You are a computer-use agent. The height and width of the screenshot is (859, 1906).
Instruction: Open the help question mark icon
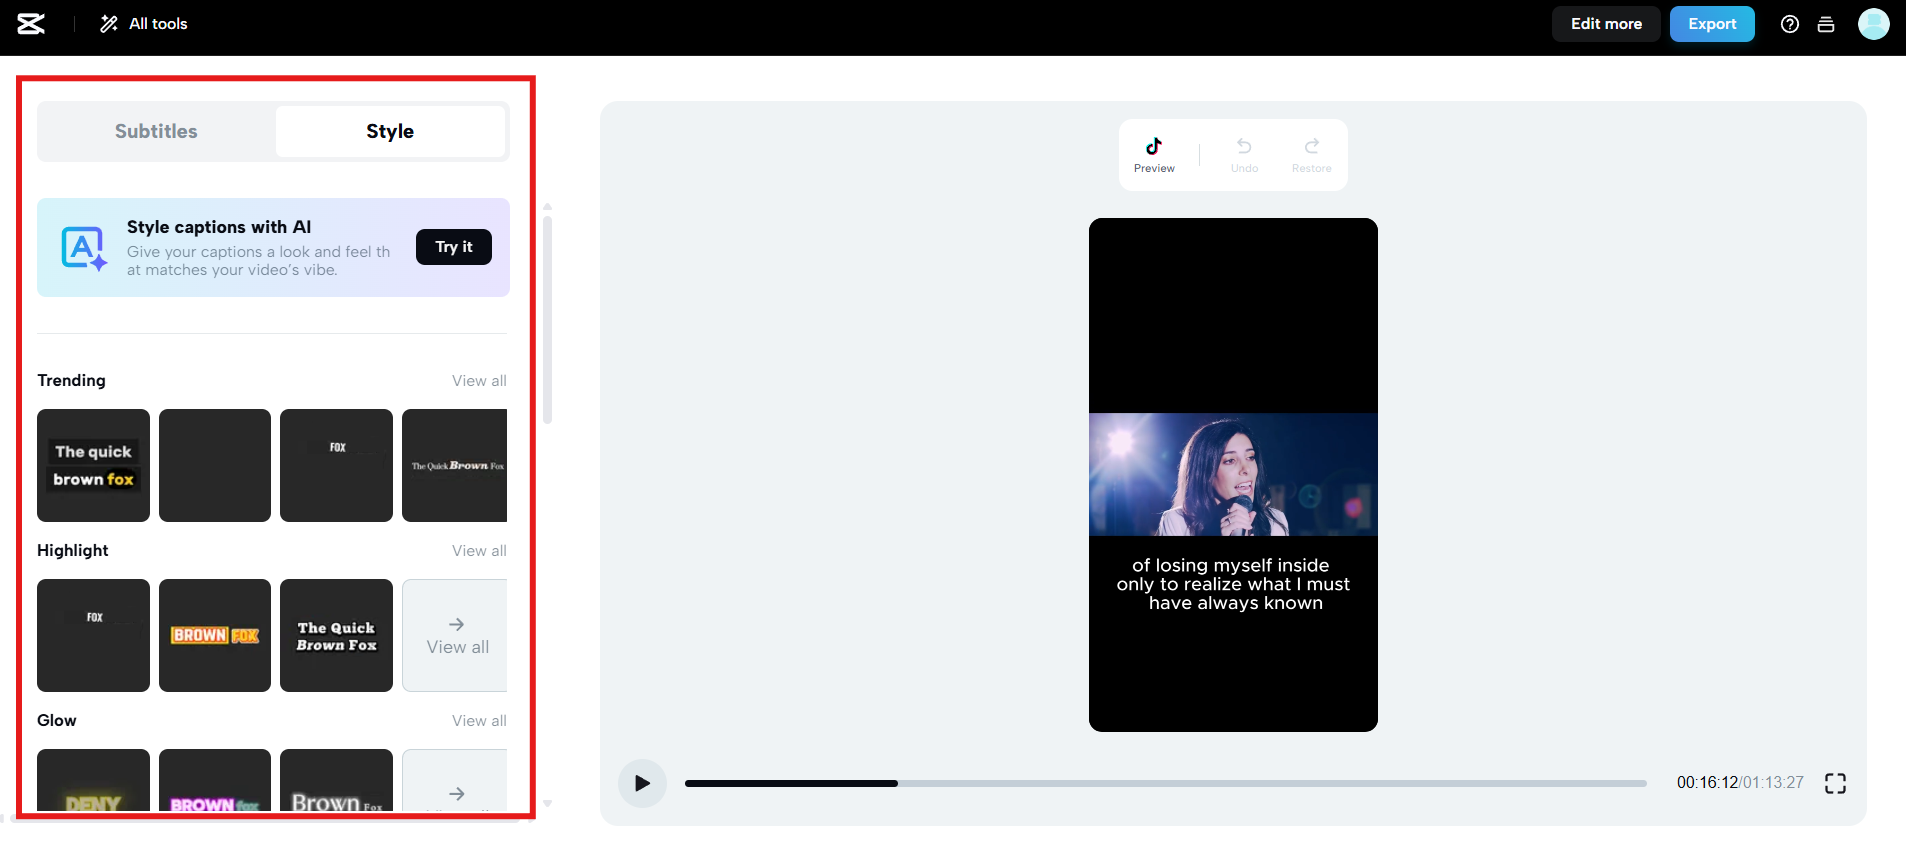tap(1790, 24)
